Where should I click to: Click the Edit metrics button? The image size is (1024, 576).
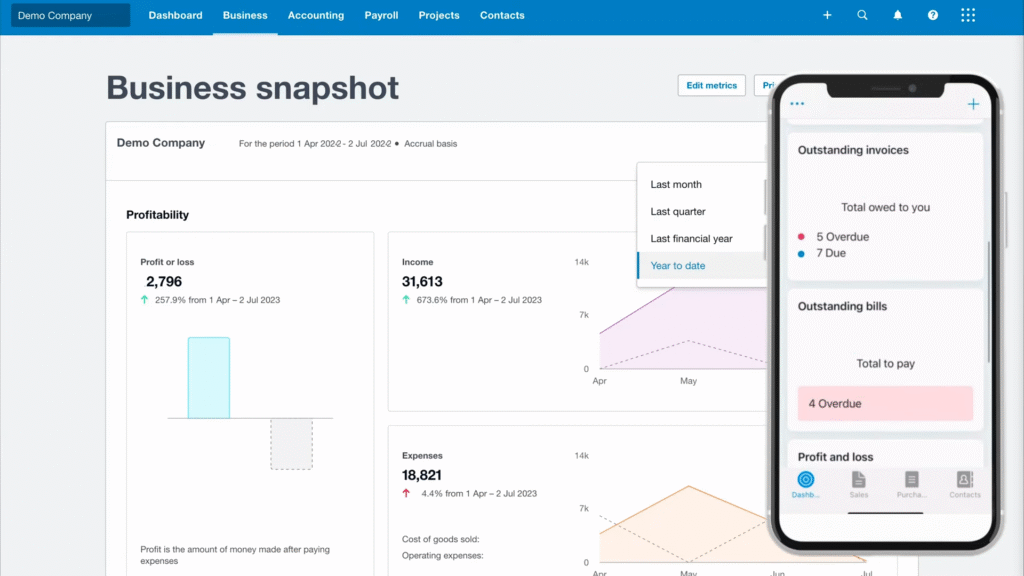click(711, 86)
